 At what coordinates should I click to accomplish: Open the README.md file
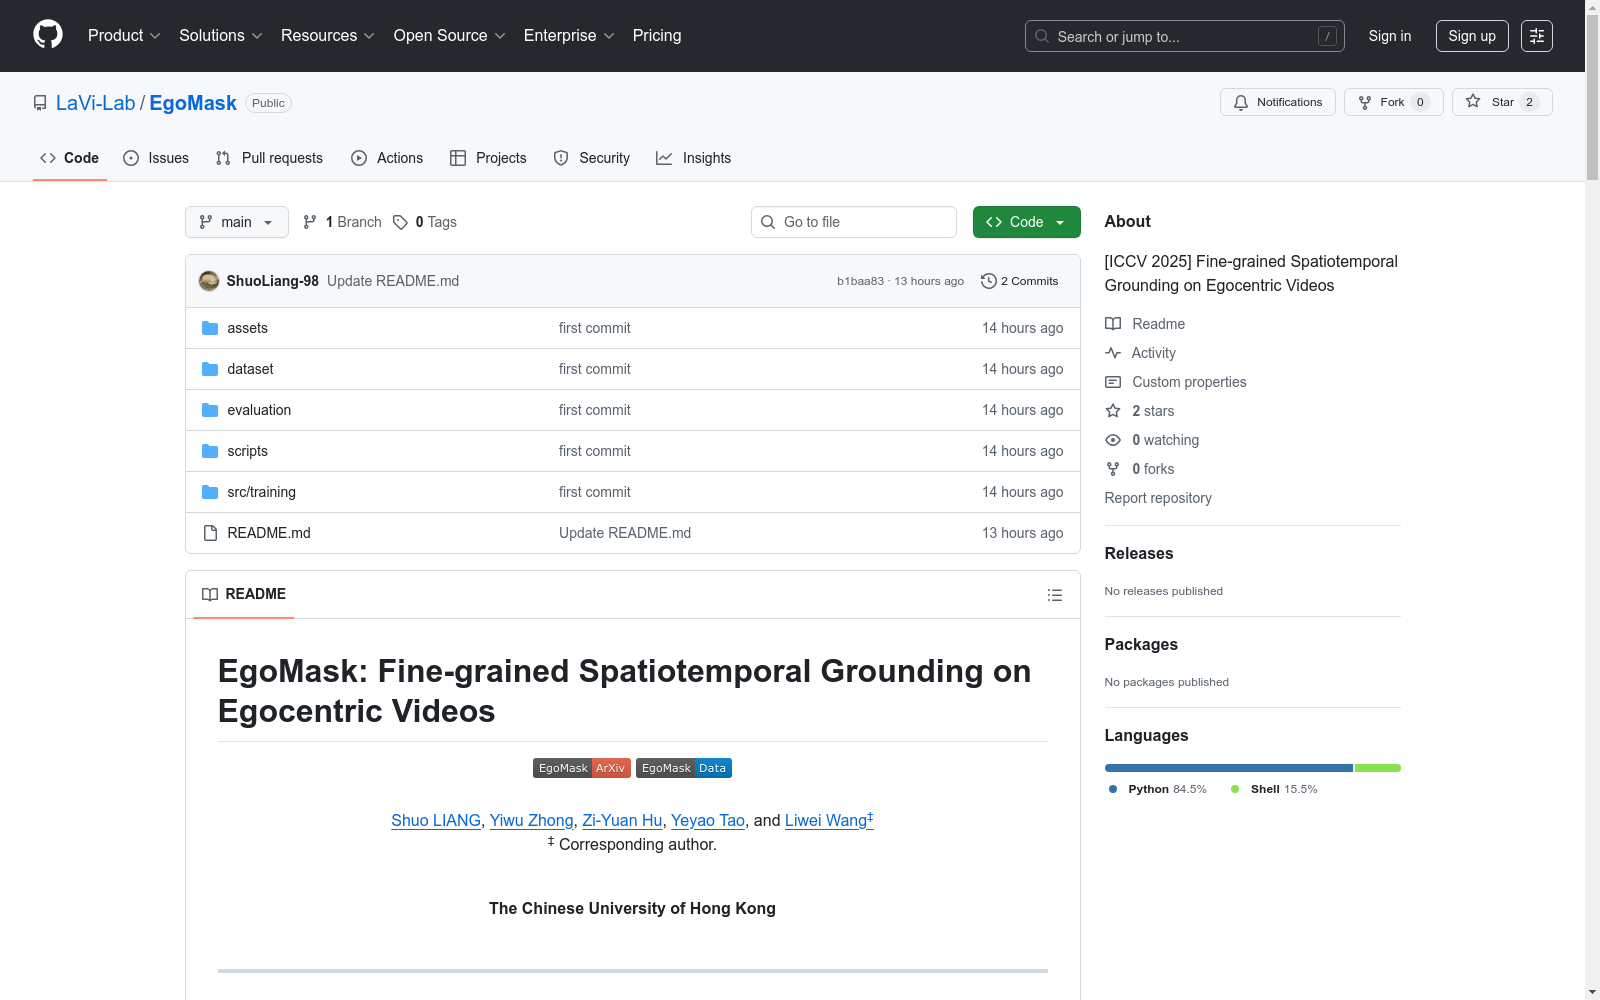pyautogui.click(x=269, y=533)
